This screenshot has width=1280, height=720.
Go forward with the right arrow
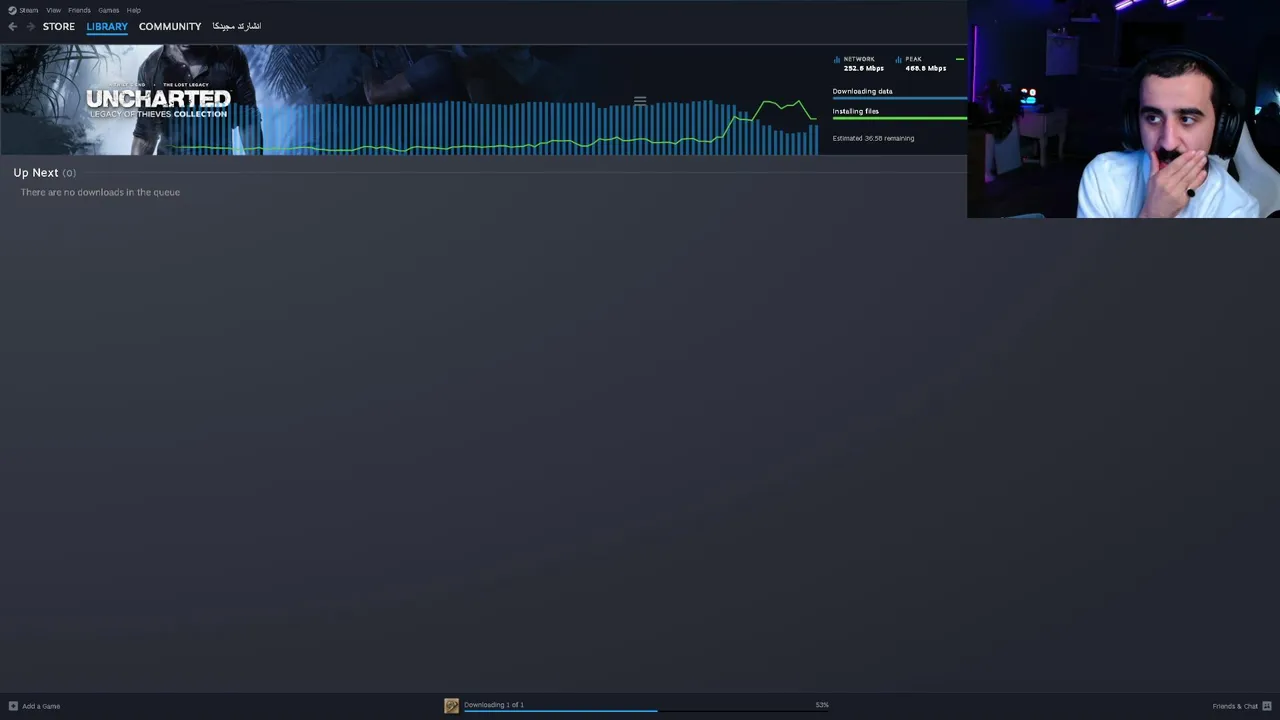point(30,26)
